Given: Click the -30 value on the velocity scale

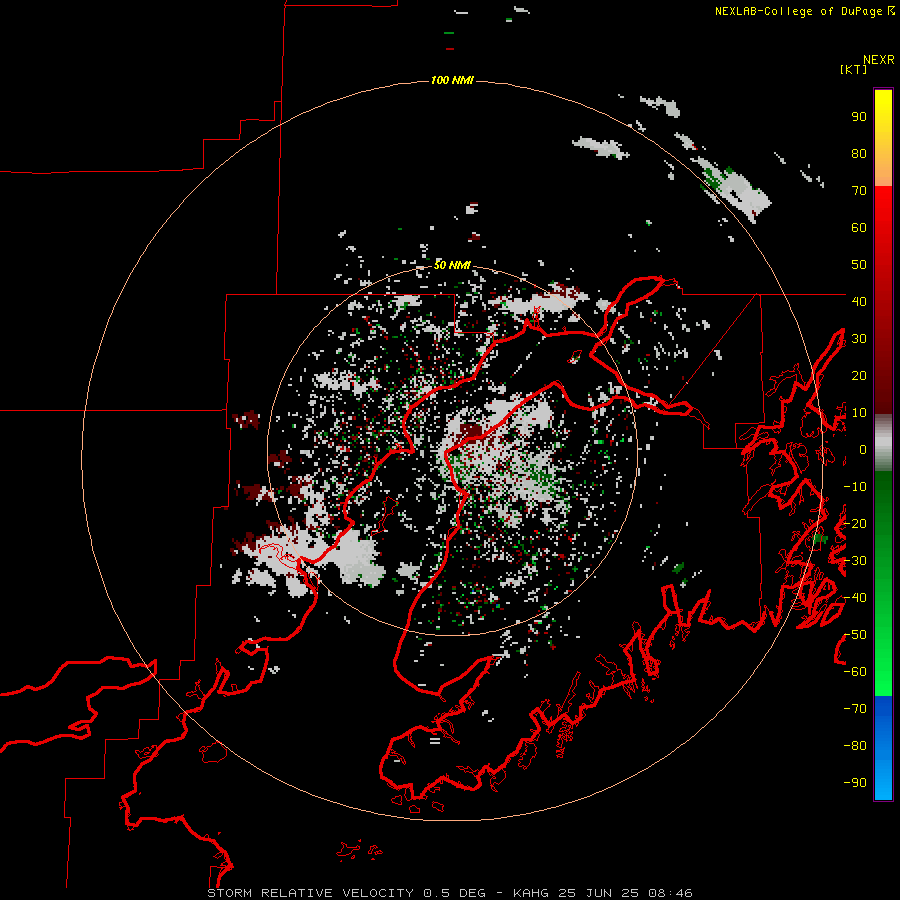Looking at the screenshot, I should click(x=855, y=561).
